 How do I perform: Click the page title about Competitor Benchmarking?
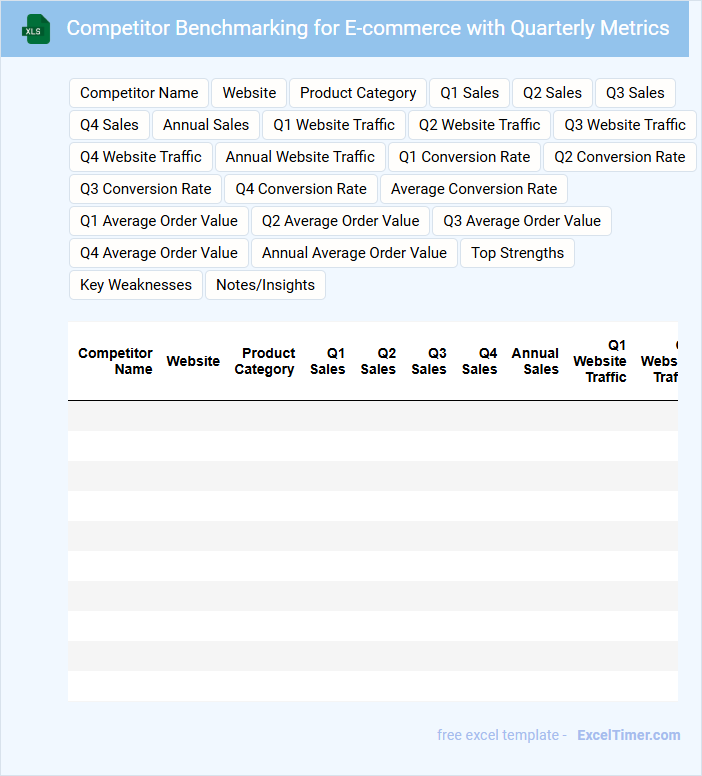(368, 28)
